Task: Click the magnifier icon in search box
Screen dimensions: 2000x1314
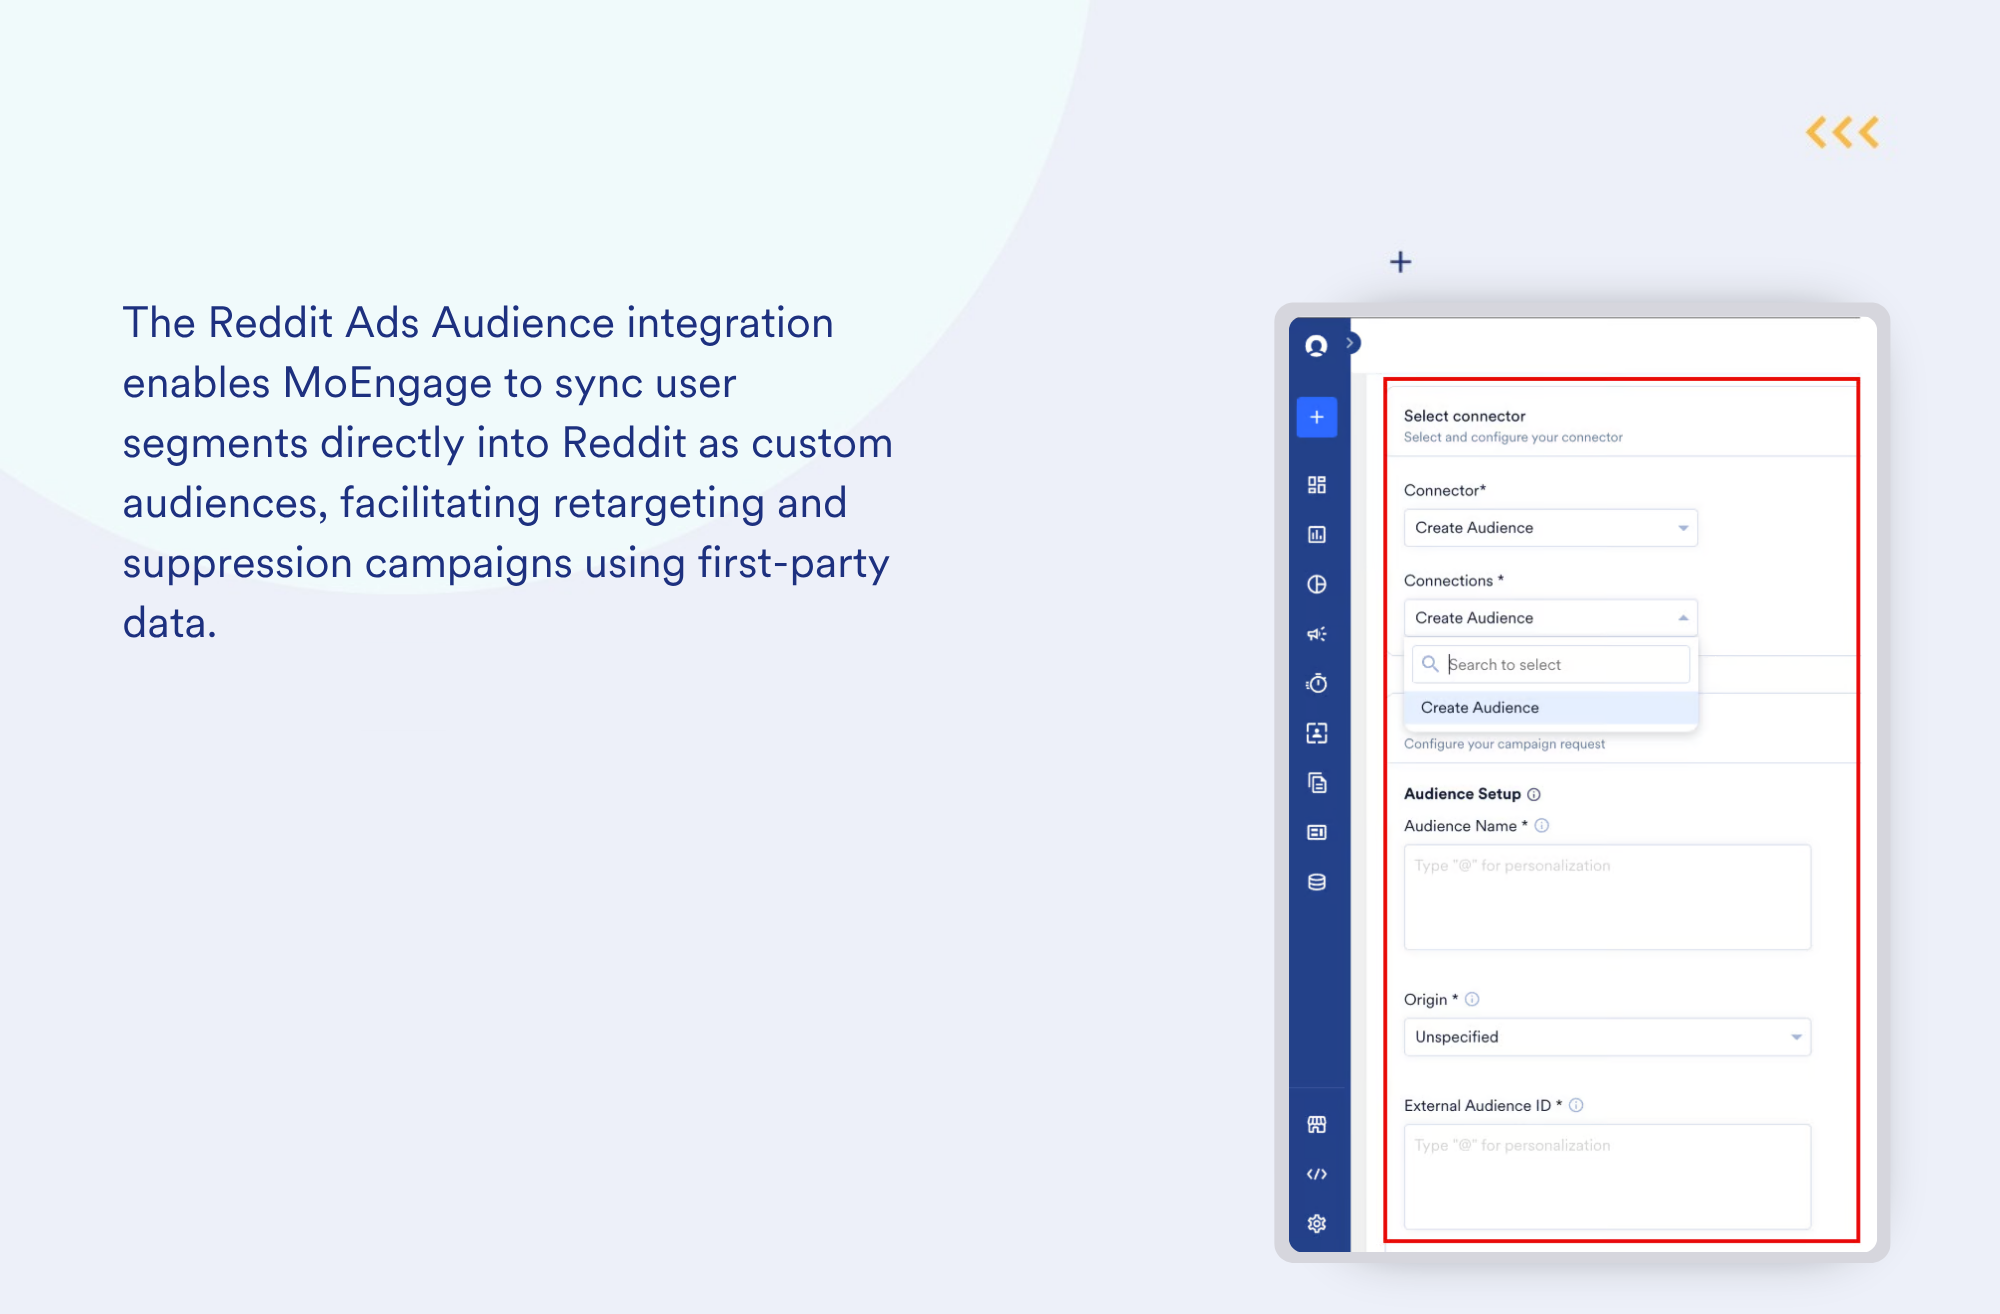Action: tap(1430, 664)
